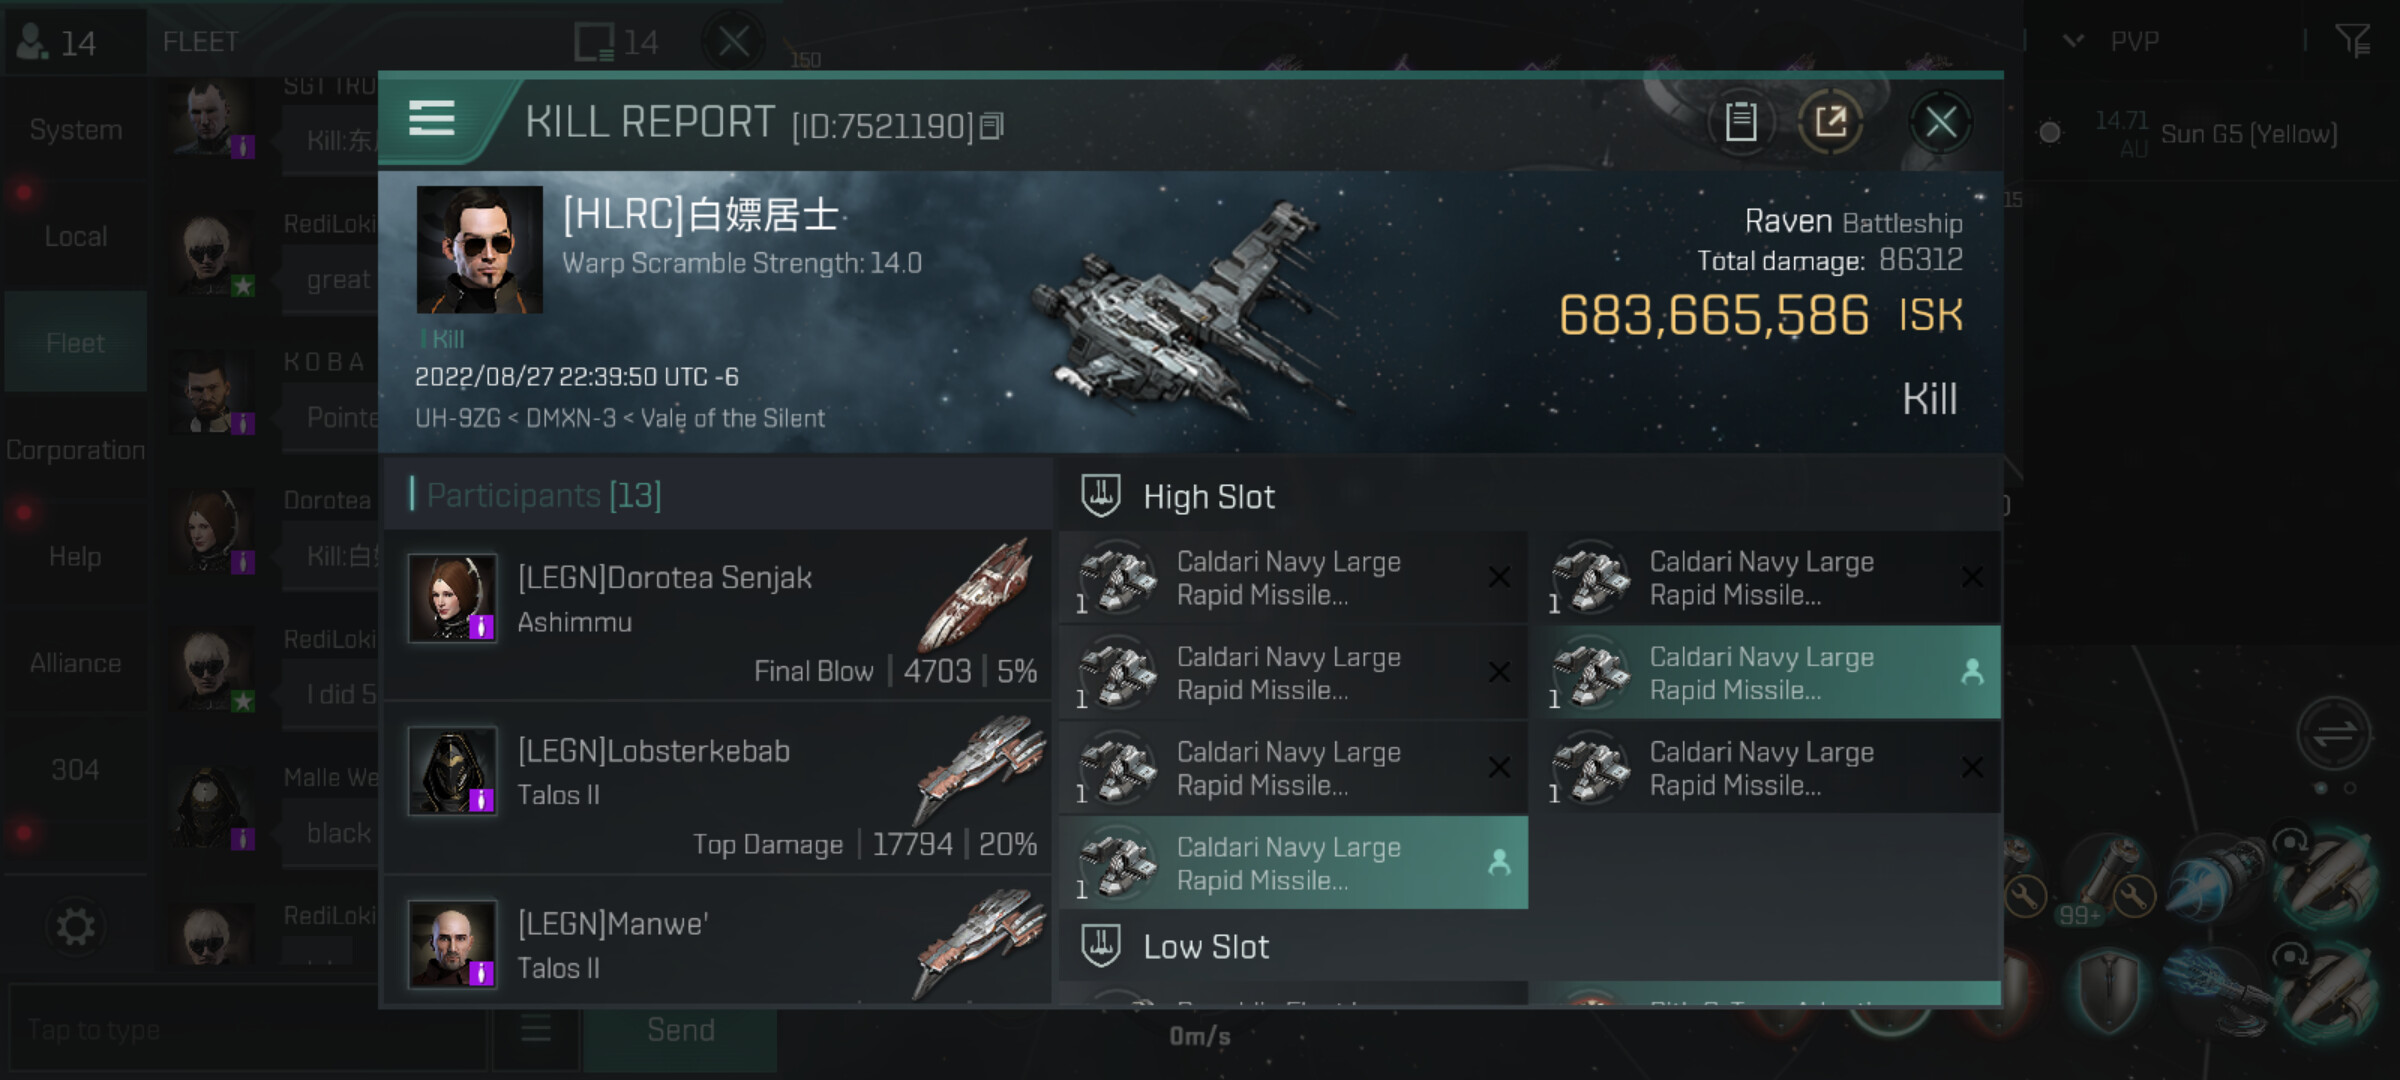Open the Alliance chat channel
Viewport: 2400px width, 1080px height.
[75, 663]
